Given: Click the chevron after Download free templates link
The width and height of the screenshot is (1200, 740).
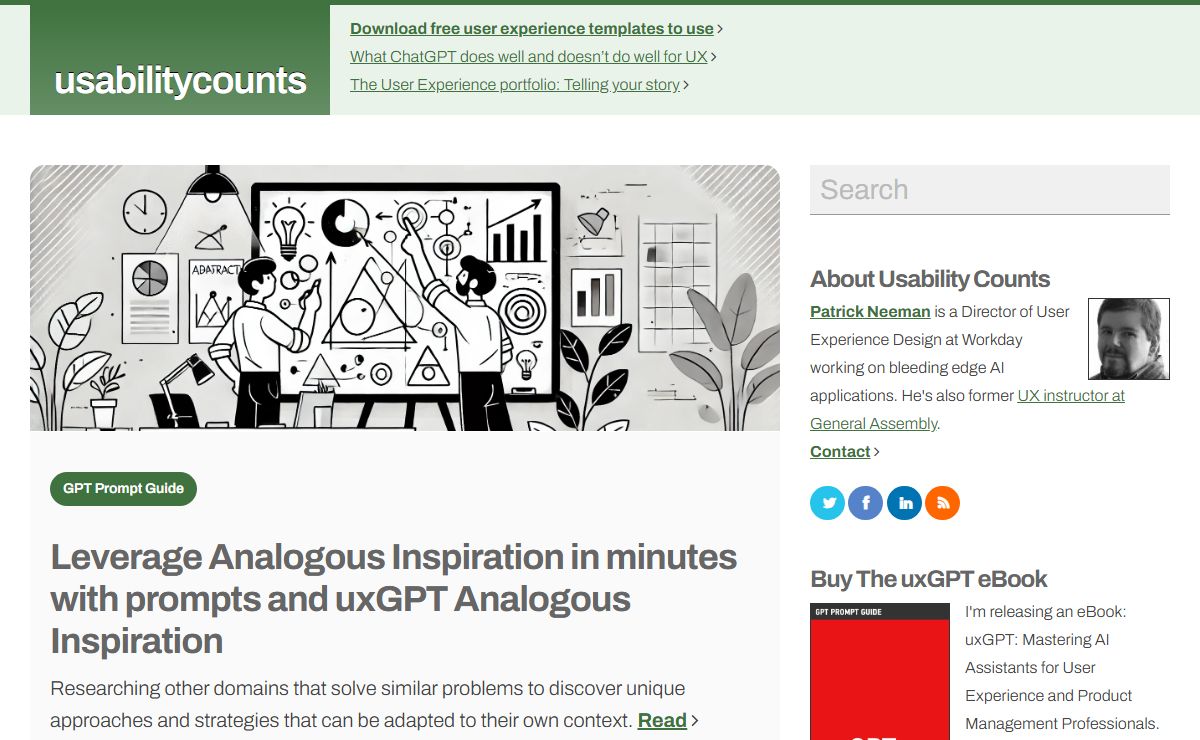Looking at the screenshot, I should pyautogui.click(x=721, y=29).
